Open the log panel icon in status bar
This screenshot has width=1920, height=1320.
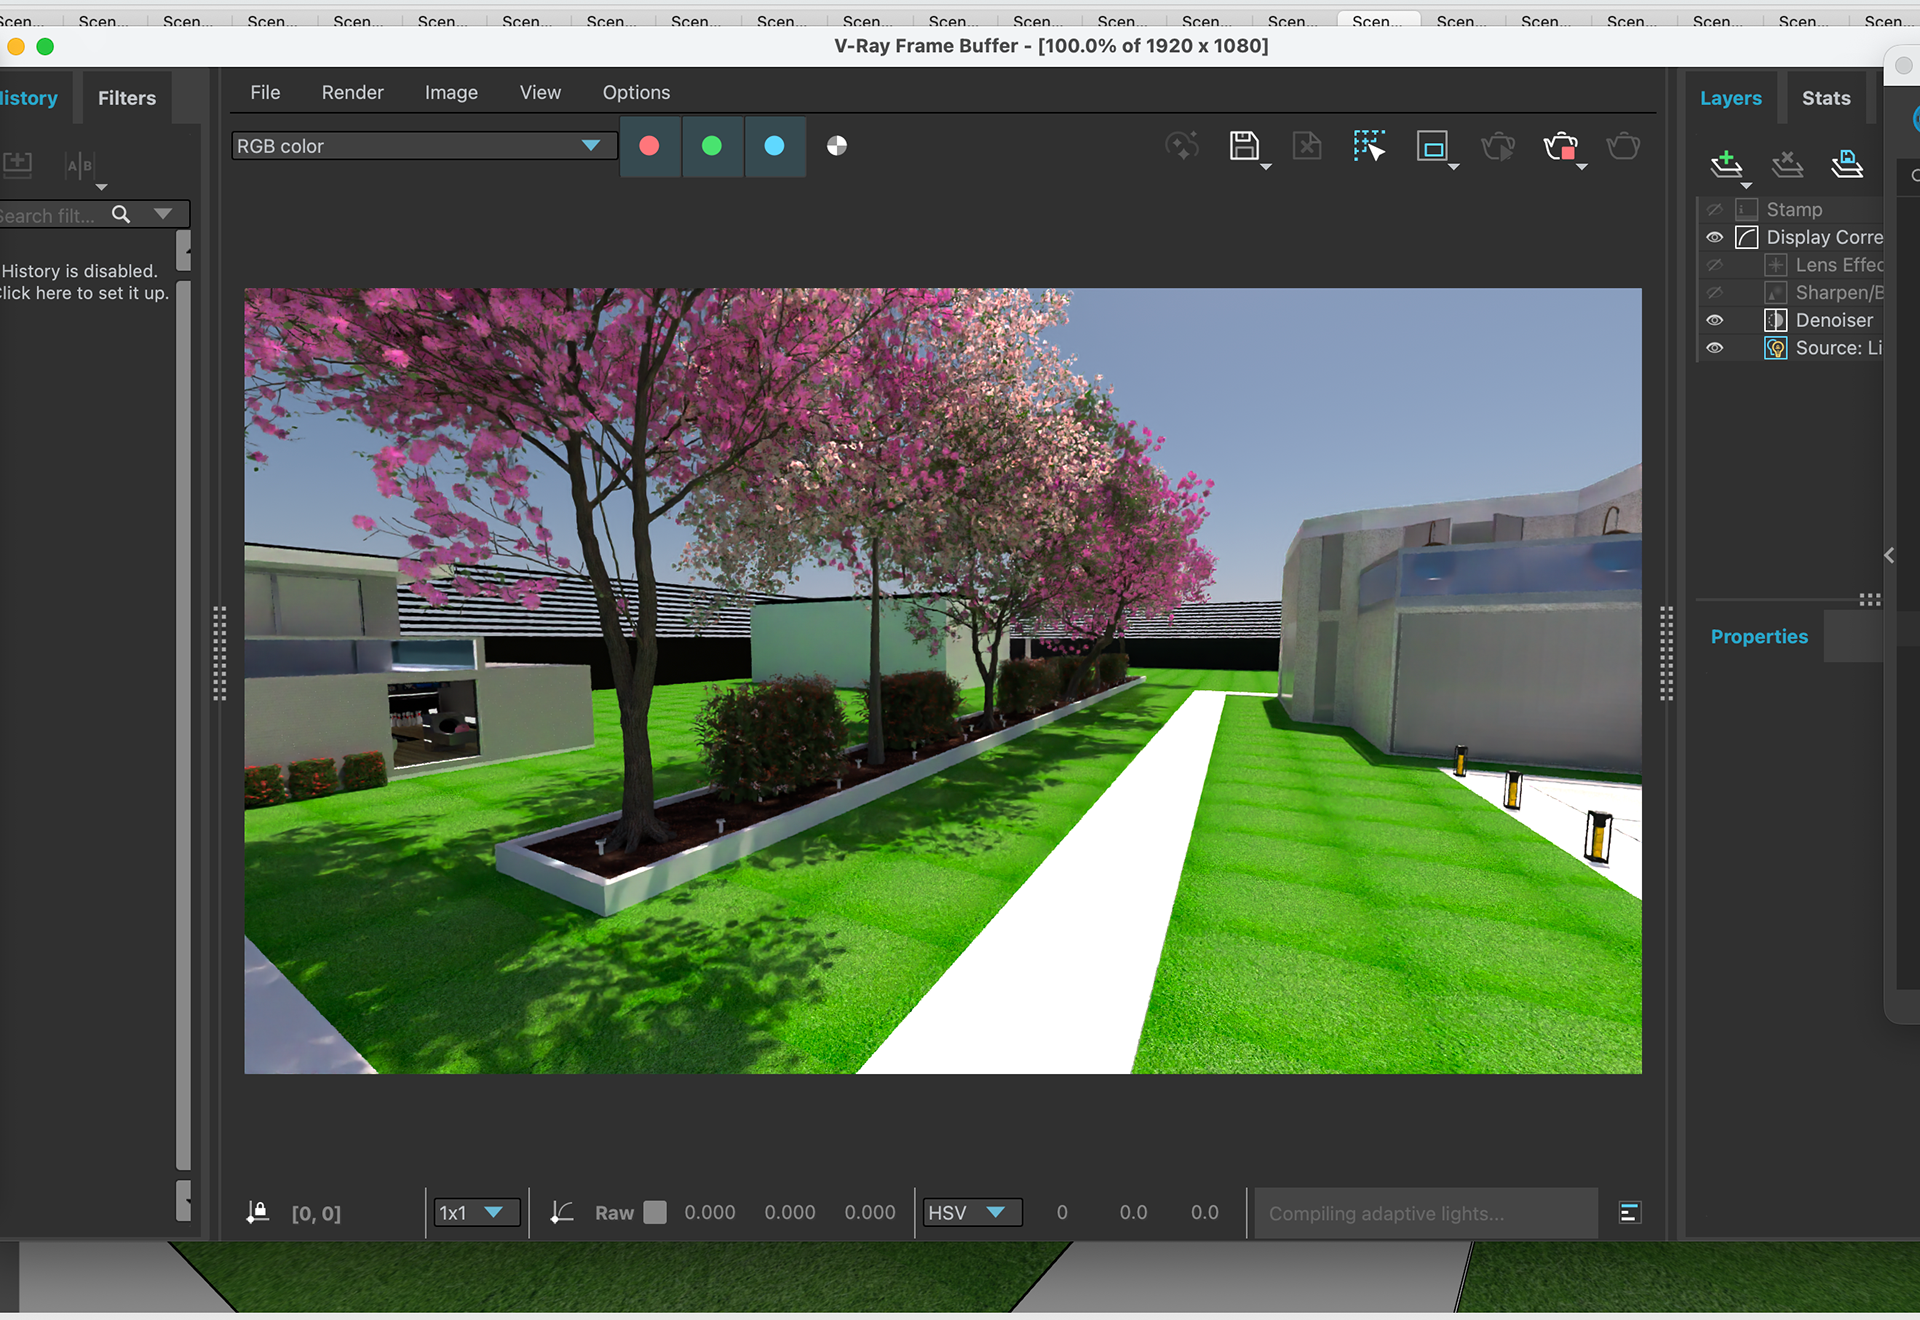(1629, 1213)
